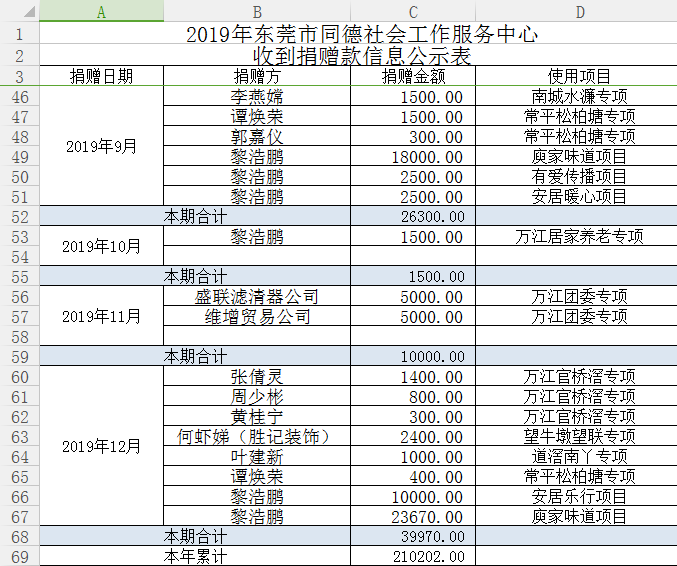The width and height of the screenshot is (677, 566).
Task: Click donor cell 郭嘉仪
Action: [257, 136]
